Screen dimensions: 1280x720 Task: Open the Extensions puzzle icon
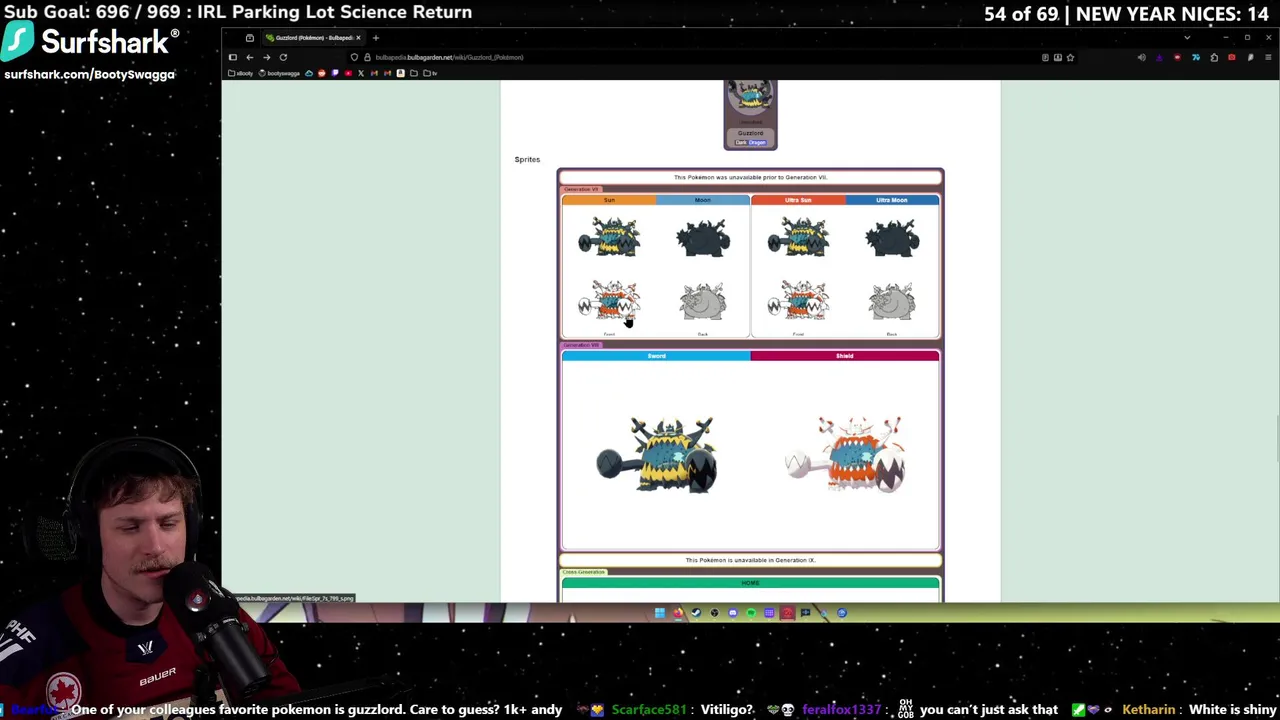[1214, 57]
